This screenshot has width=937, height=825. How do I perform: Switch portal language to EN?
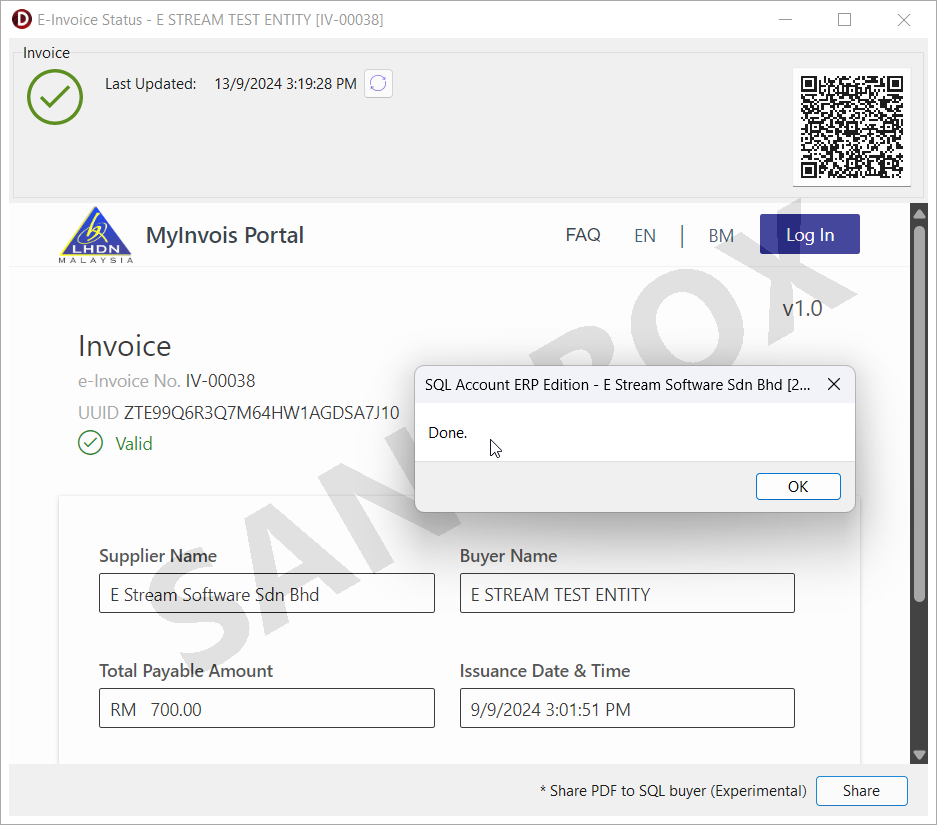click(645, 236)
